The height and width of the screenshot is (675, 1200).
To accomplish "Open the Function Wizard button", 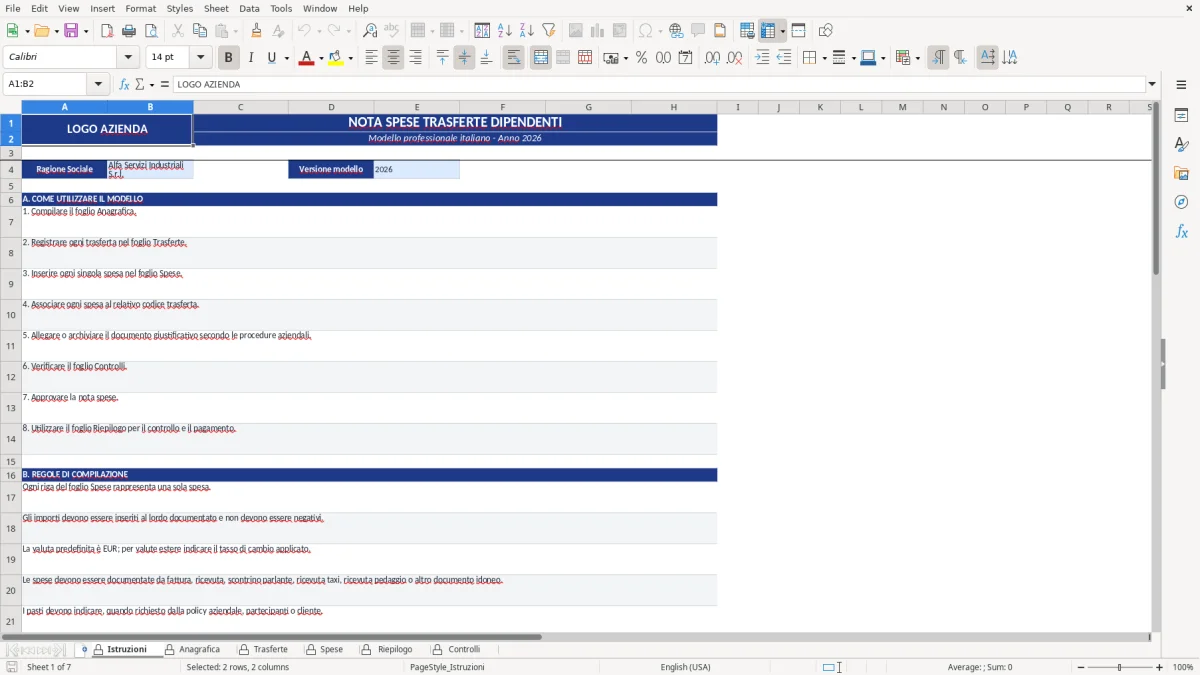I will [124, 84].
